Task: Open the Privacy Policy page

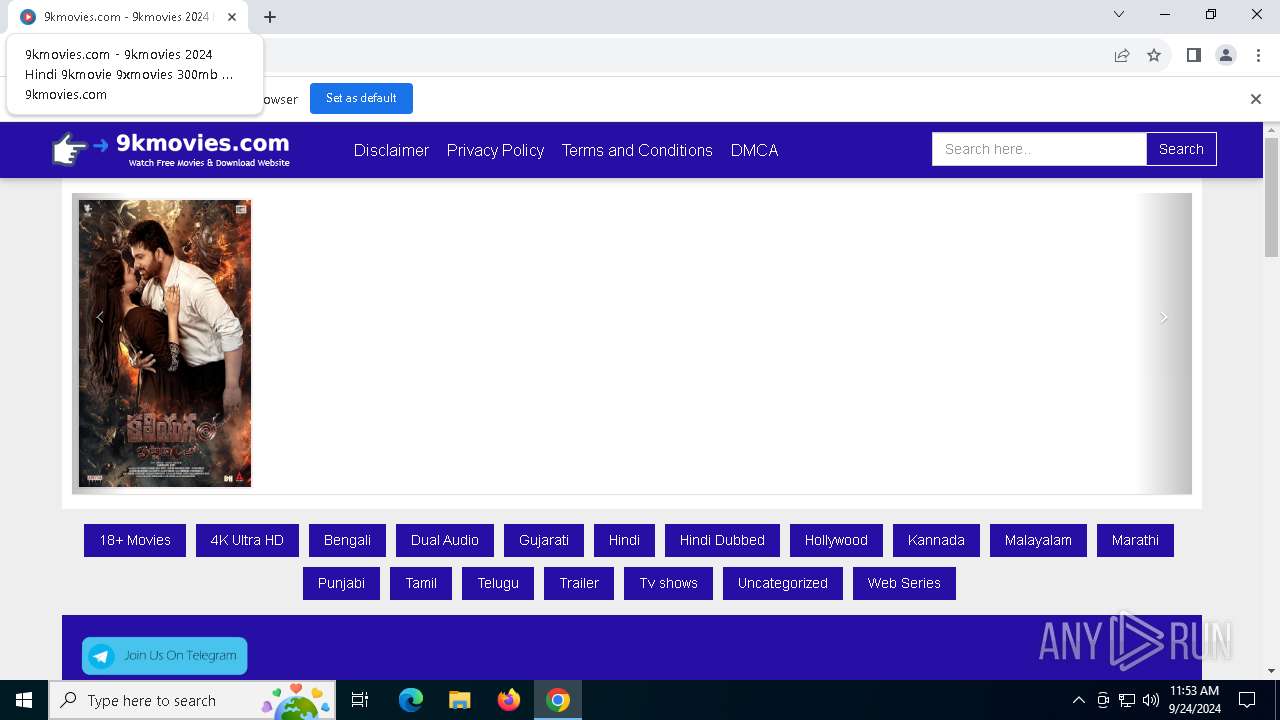Action: point(495,150)
